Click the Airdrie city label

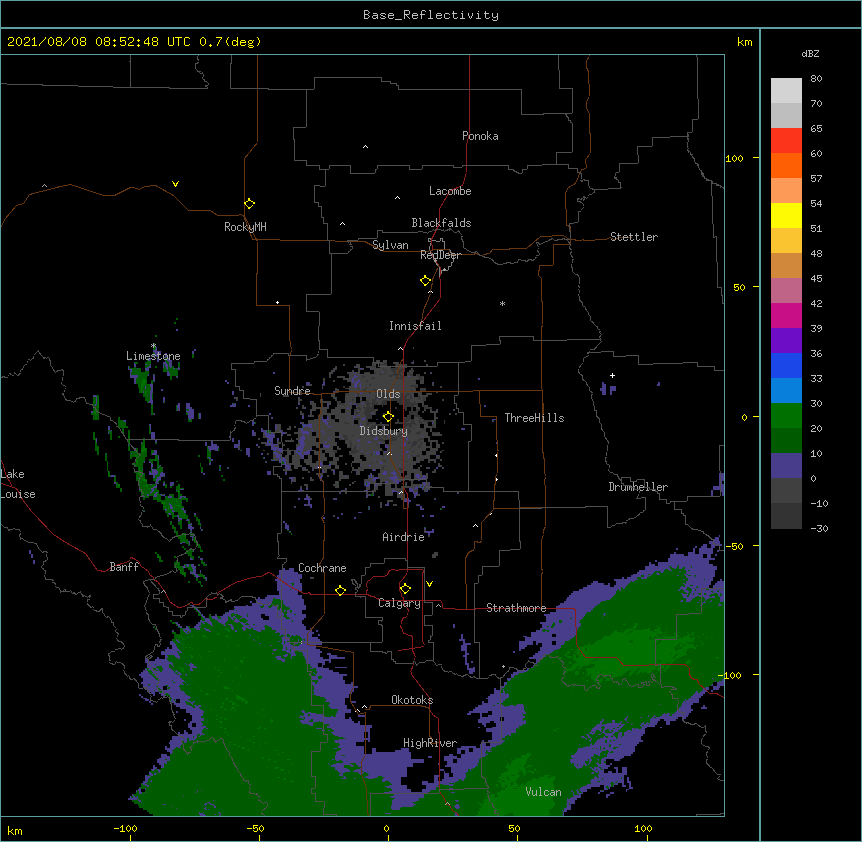403,537
